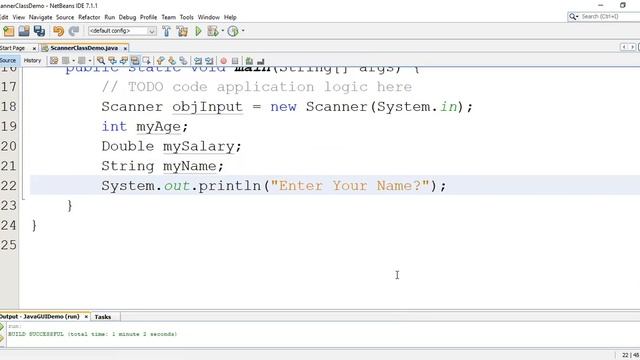
Task: Open the View menu
Action: click(19, 17)
